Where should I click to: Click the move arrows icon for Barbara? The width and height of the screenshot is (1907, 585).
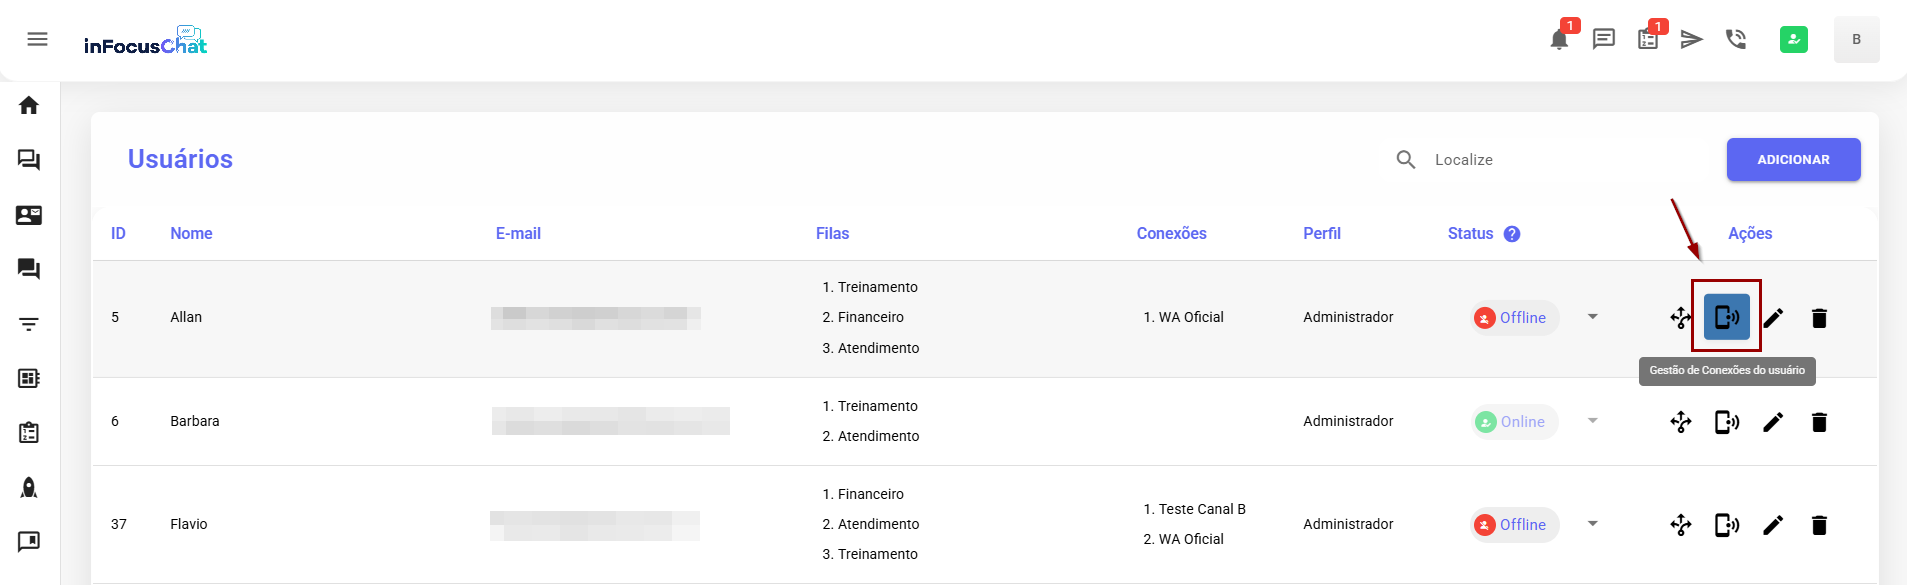pyautogui.click(x=1681, y=422)
